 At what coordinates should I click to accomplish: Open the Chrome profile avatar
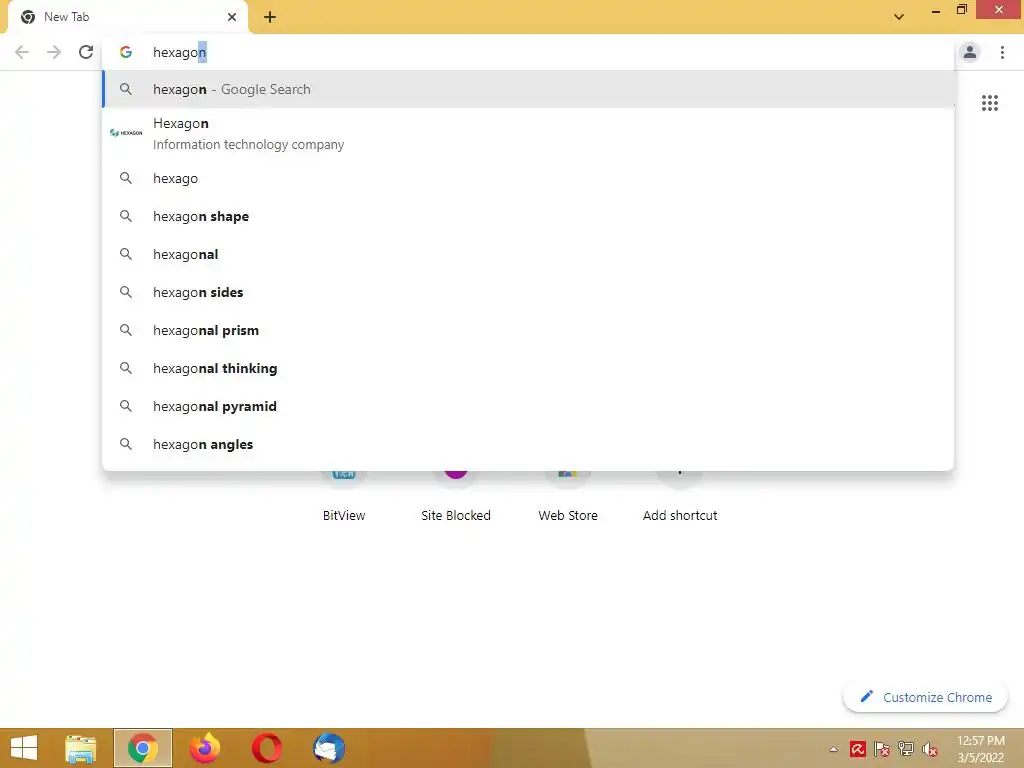point(970,52)
